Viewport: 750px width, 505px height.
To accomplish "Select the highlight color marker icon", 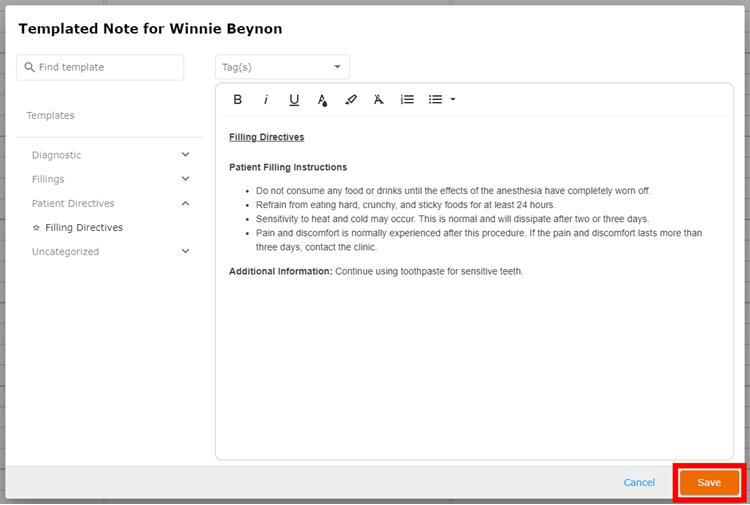I will (351, 99).
